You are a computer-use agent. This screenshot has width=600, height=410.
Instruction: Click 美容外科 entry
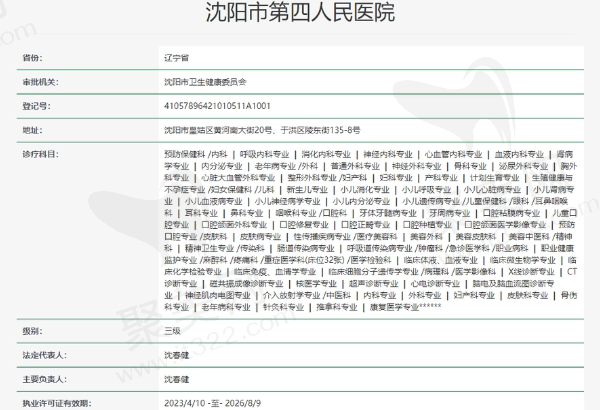click(426, 237)
